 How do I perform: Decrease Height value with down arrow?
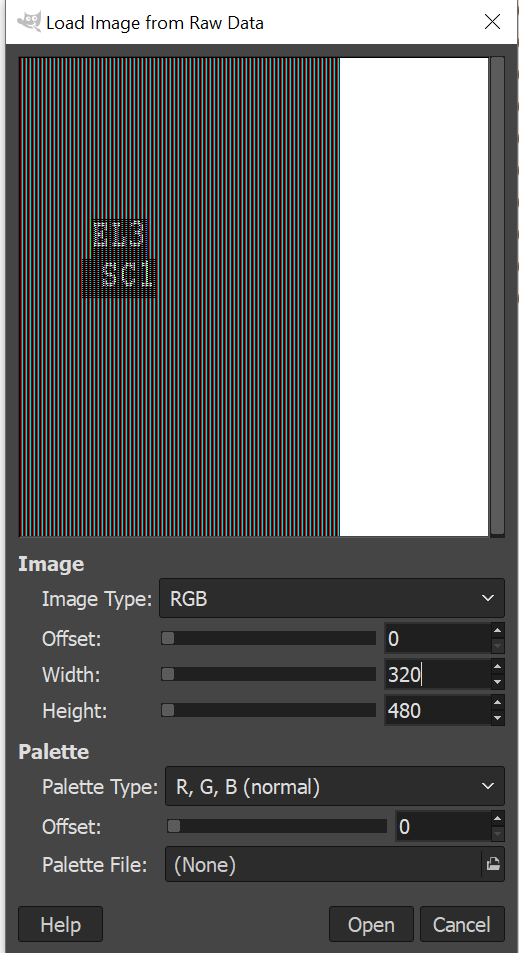(498, 718)
